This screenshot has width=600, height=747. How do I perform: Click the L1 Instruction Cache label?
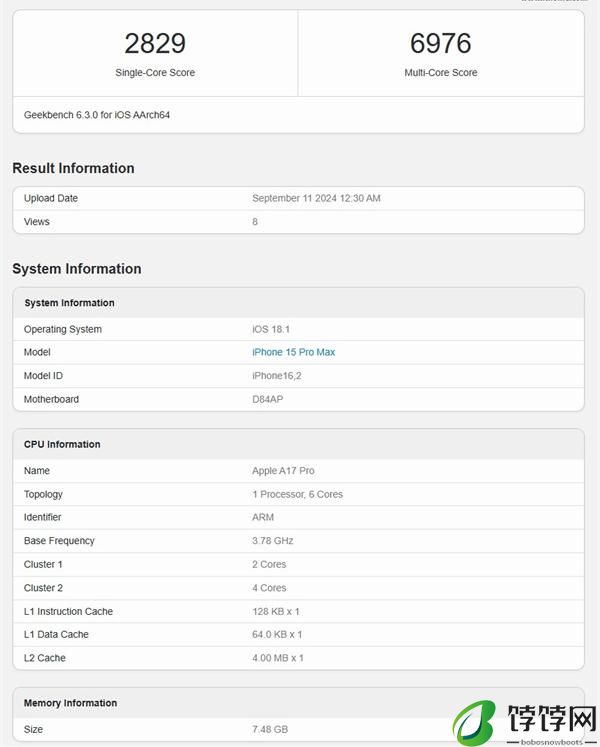[x=68, y=611]
